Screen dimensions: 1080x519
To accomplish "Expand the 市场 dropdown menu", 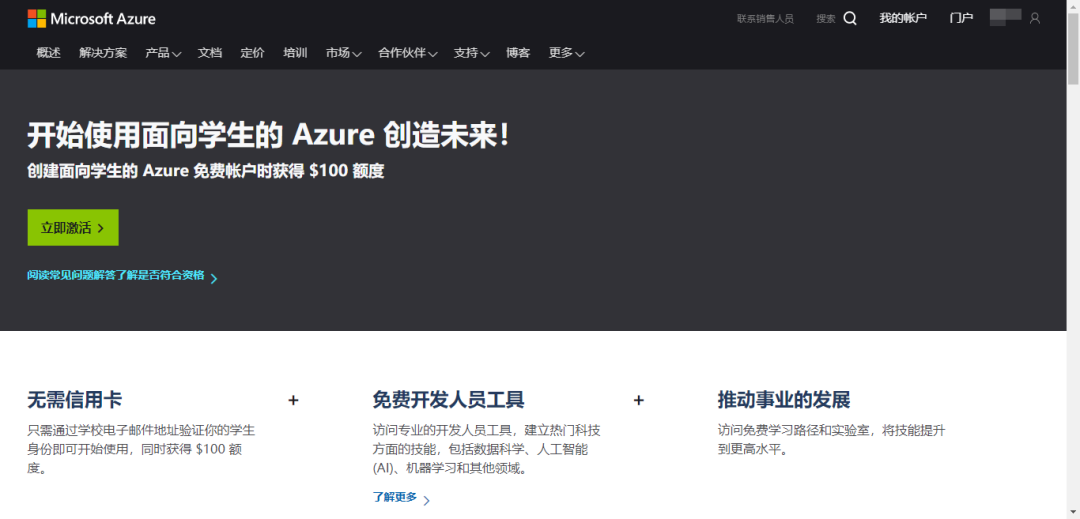I will (344, 53).
